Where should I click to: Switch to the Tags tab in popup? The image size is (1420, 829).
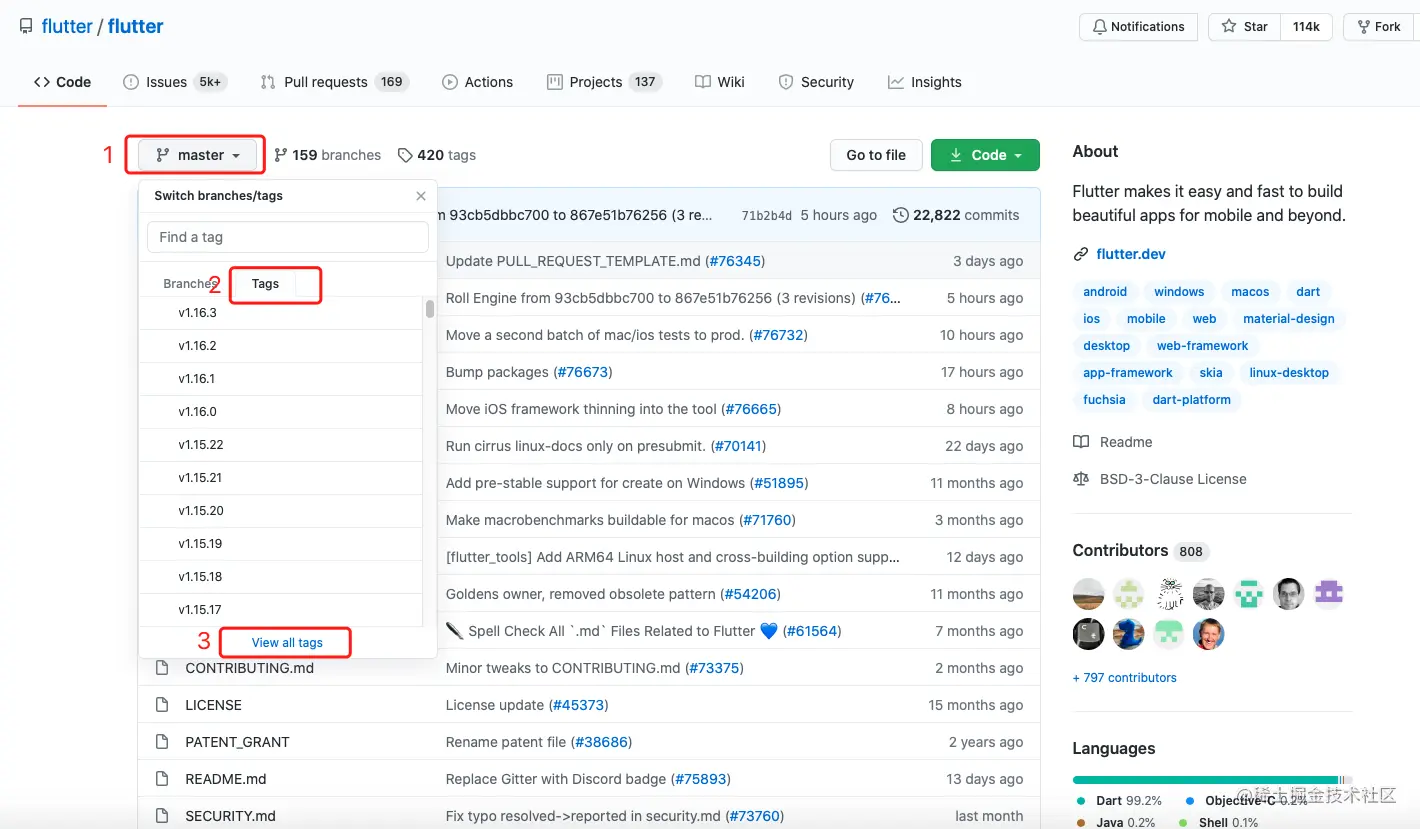click(x=265, y=284)
